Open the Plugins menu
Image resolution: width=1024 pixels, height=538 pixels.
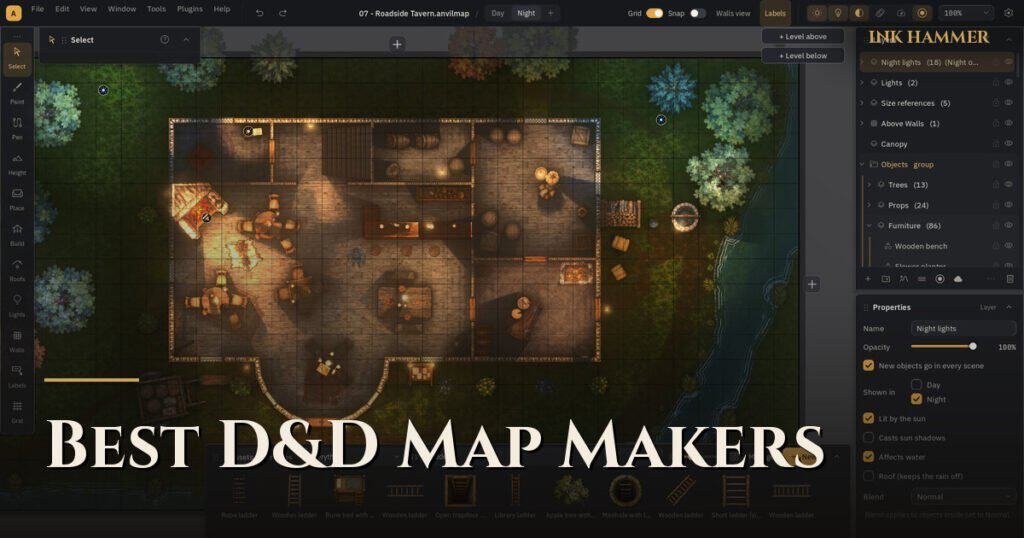(190, 9)
